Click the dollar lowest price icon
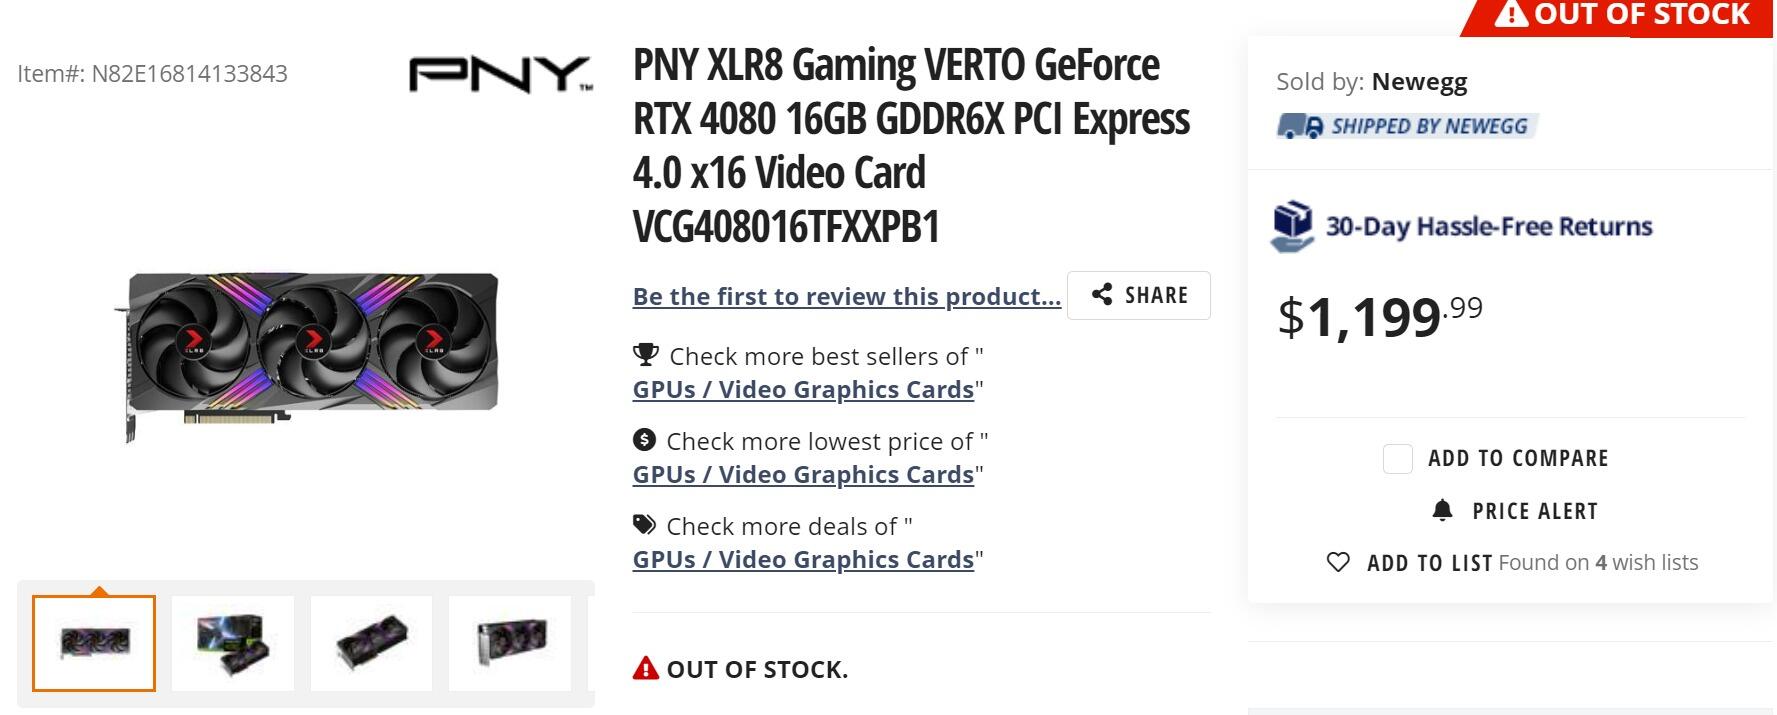Screen dimensions: 1777x715 point(644,440)
